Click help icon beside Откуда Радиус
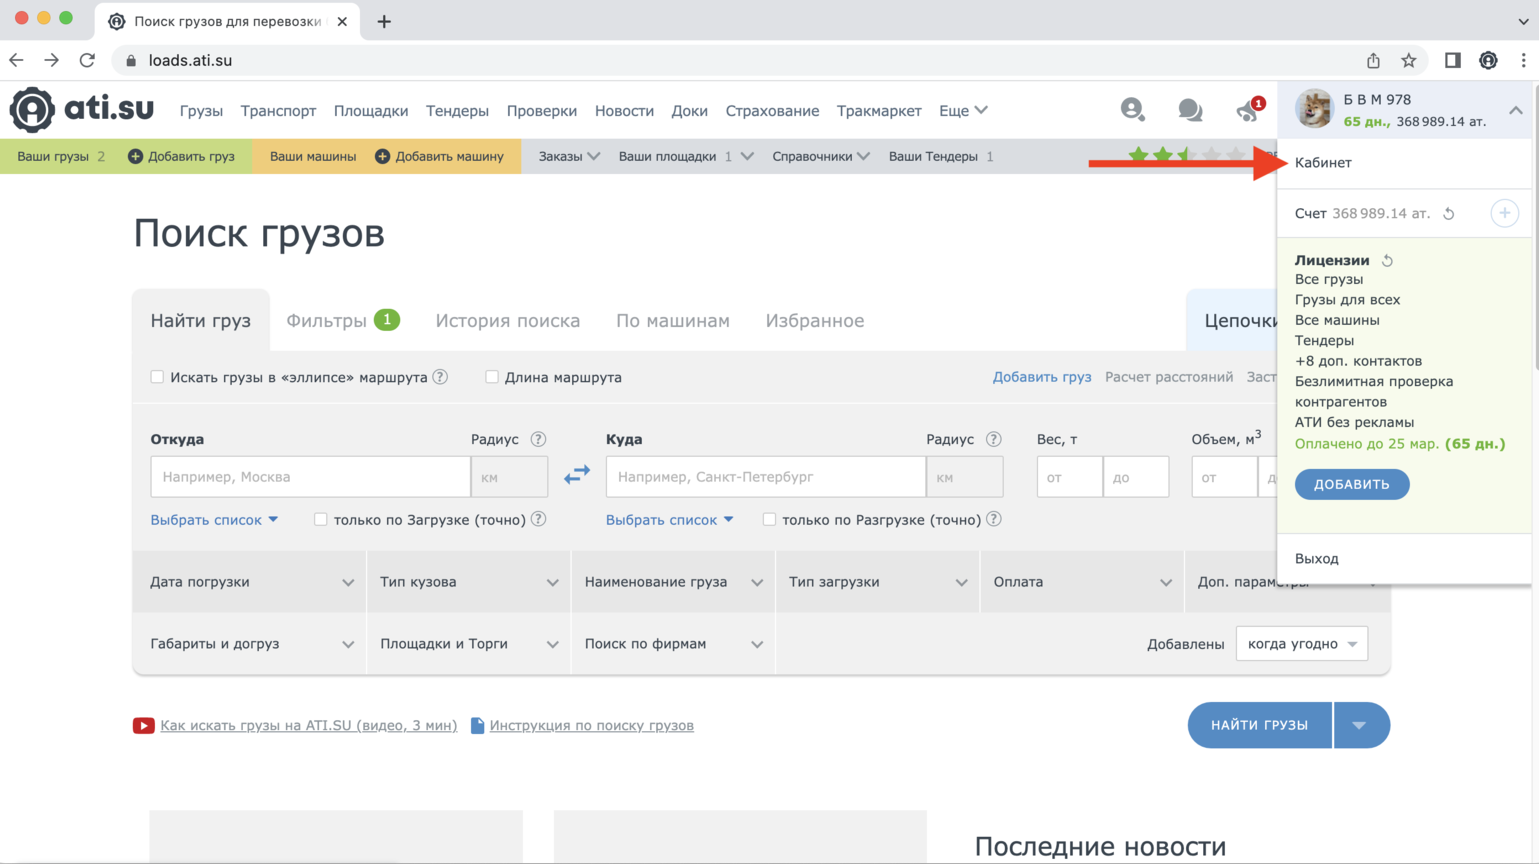 pos(538,439)
